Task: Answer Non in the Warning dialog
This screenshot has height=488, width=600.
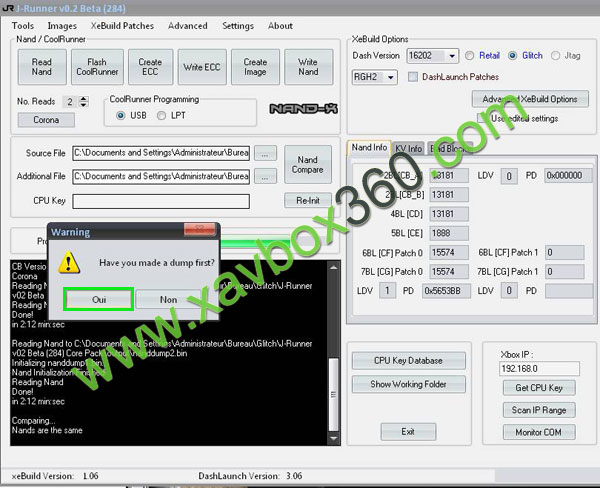Action: (168, 299)
